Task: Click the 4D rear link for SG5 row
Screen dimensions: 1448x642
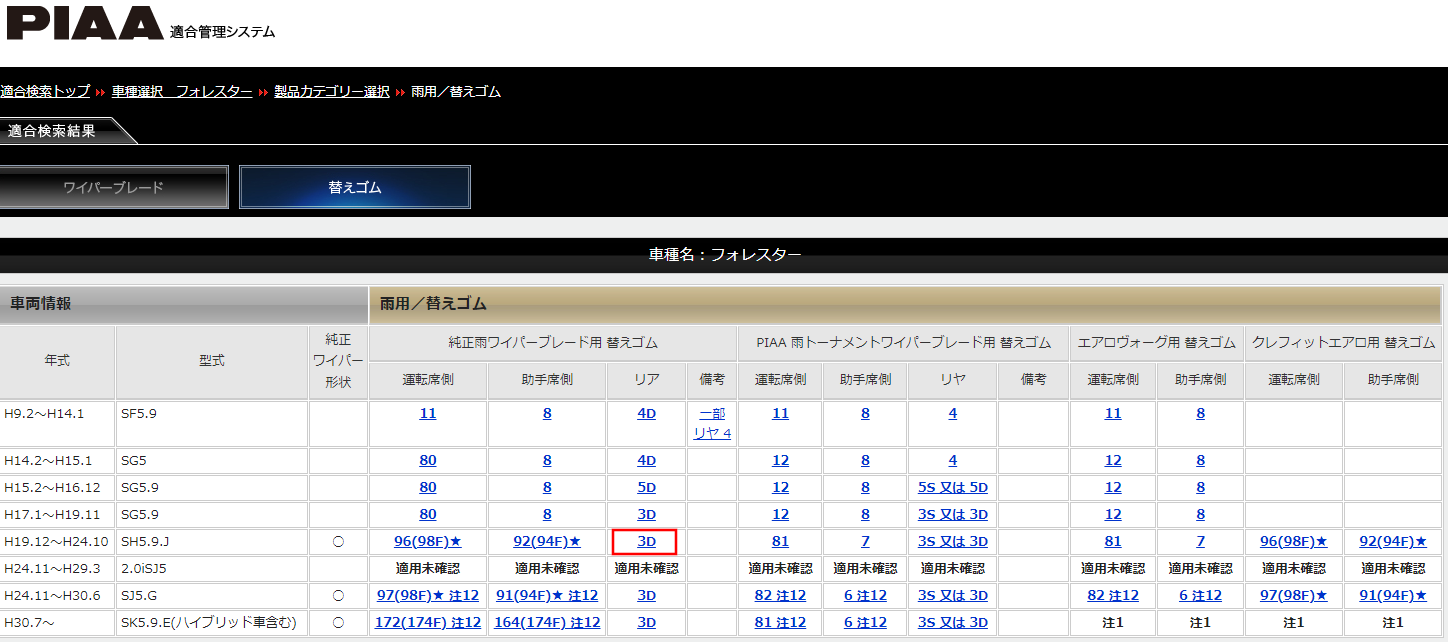Action: pos(646,460)
